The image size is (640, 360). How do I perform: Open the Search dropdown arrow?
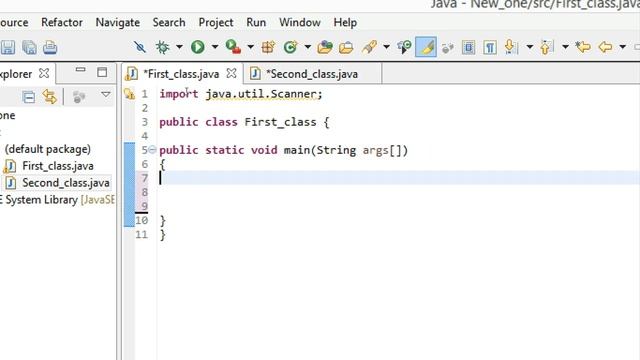coord(386,47)
